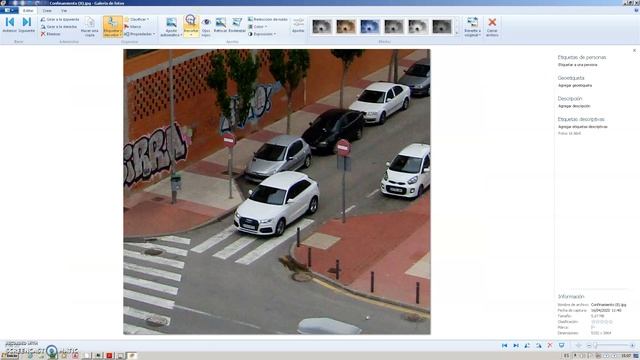Open the Clasificar rating dropdown

pos(137,19)
